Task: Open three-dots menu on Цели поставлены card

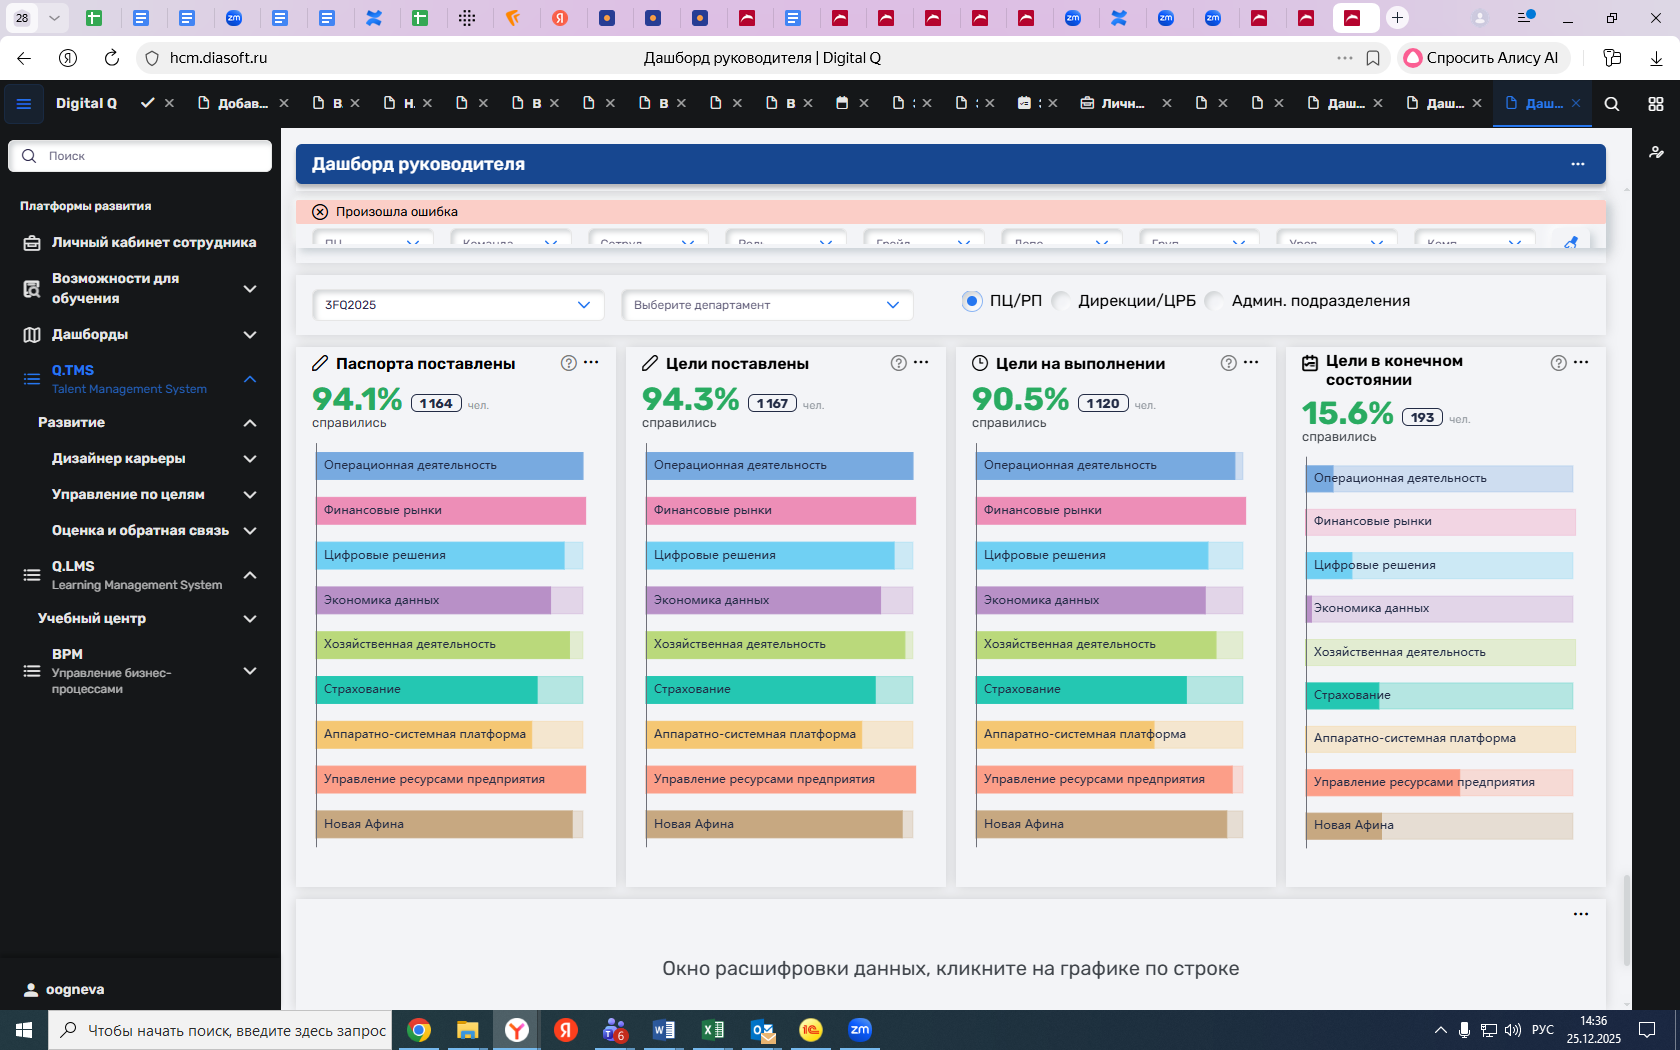Action: coord(921,363)
